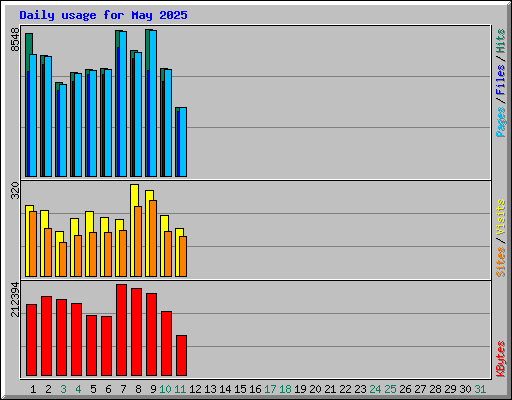Click the day 2 red KBytes bar
This screenshot has width=512, height=400.
(47, 336)
